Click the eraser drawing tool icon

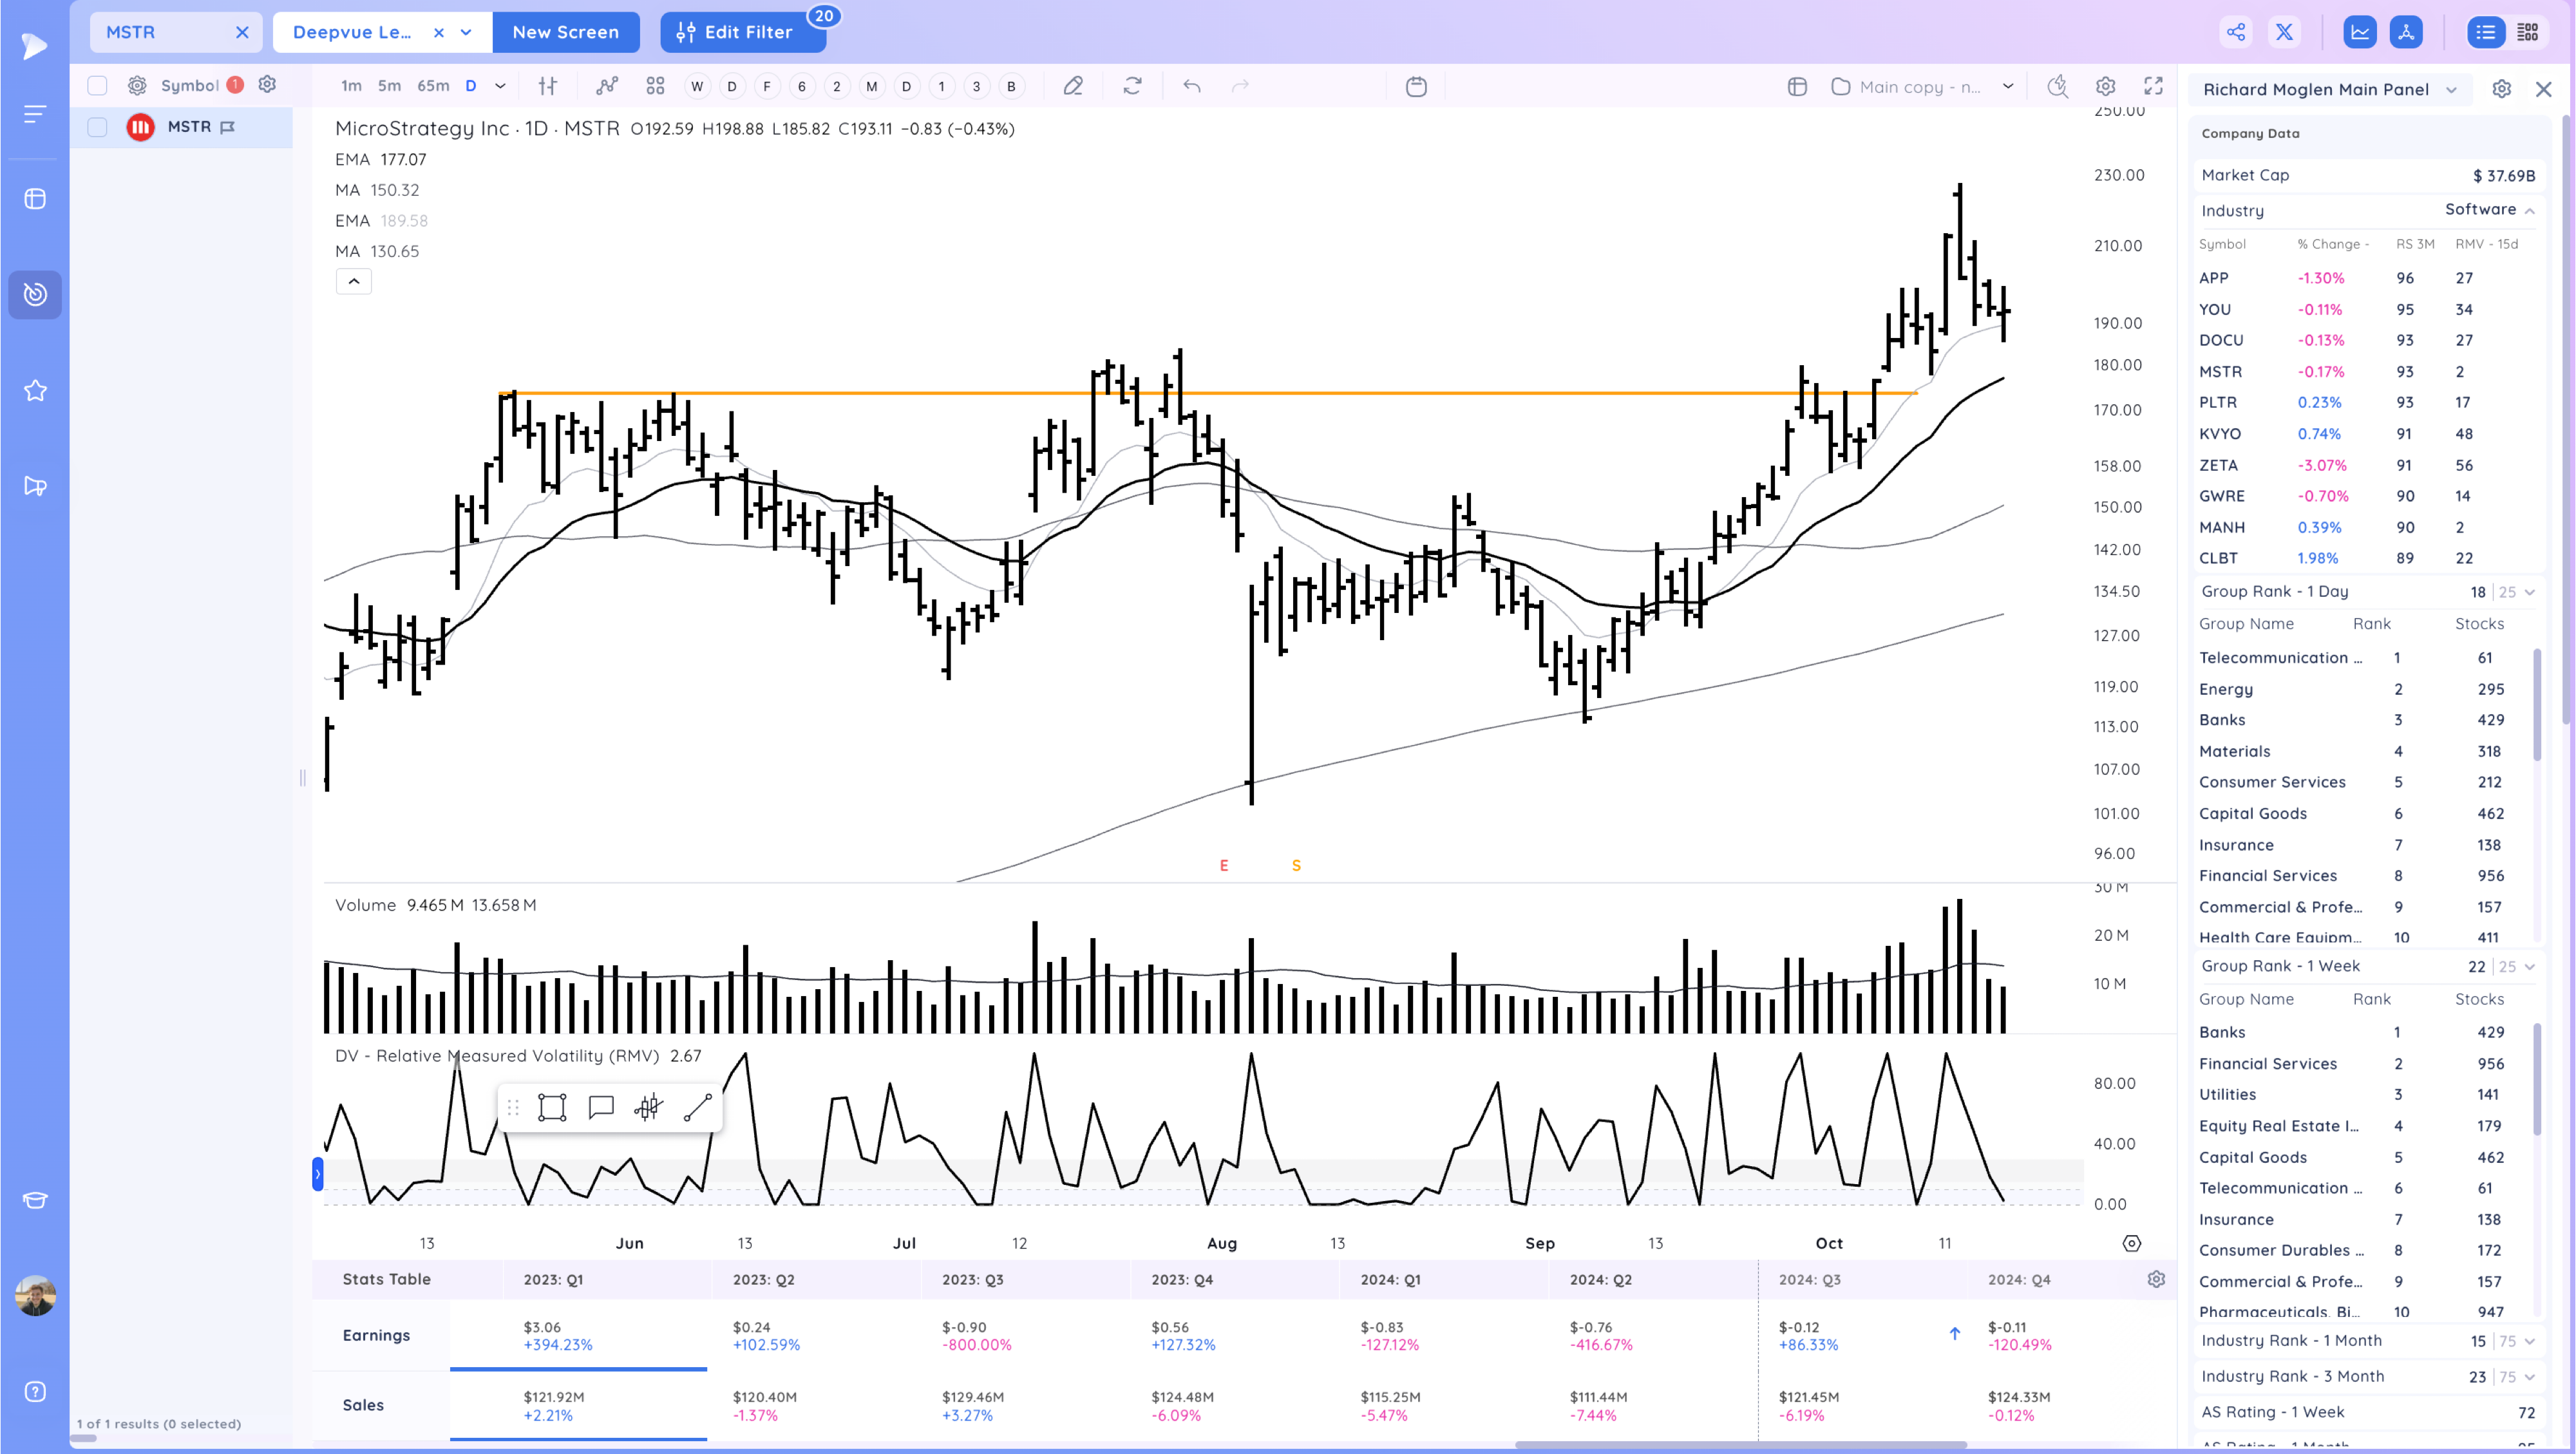[x=1073, y=86]
